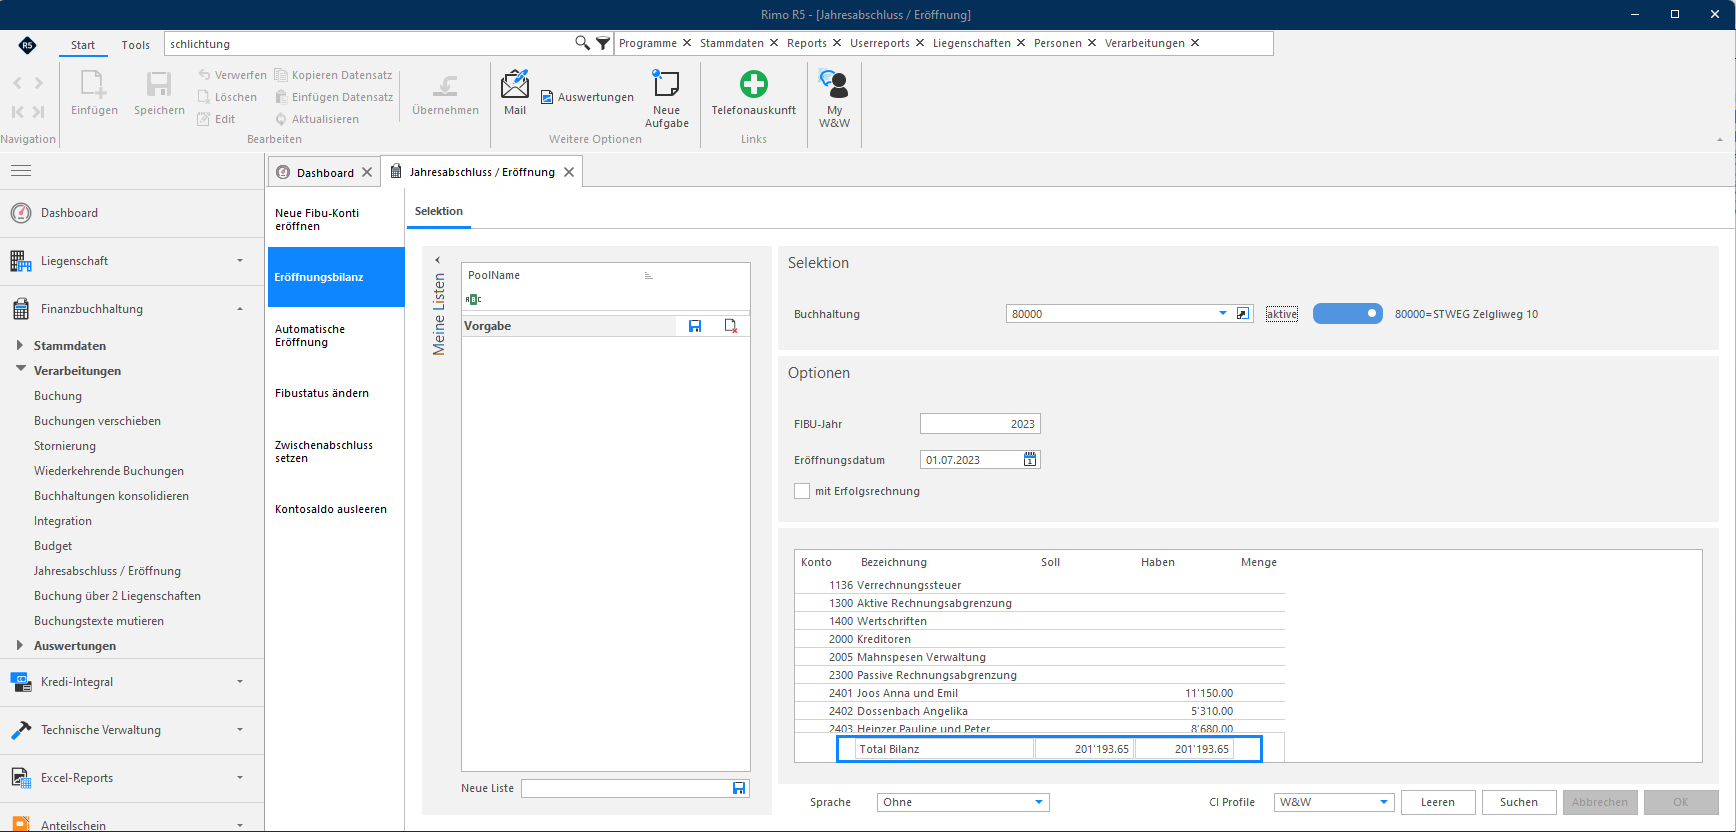Open Mail from the ribbon
The image size is (1736, 832).
(x=515, y=92)
